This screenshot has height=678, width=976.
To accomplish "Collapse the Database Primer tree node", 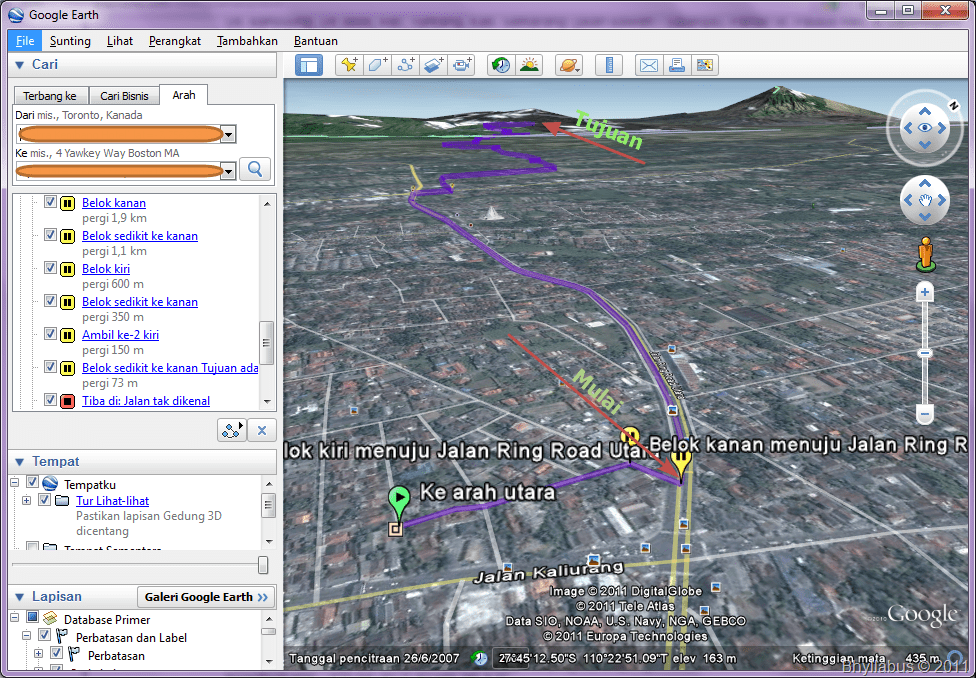I will pos(15,618).
